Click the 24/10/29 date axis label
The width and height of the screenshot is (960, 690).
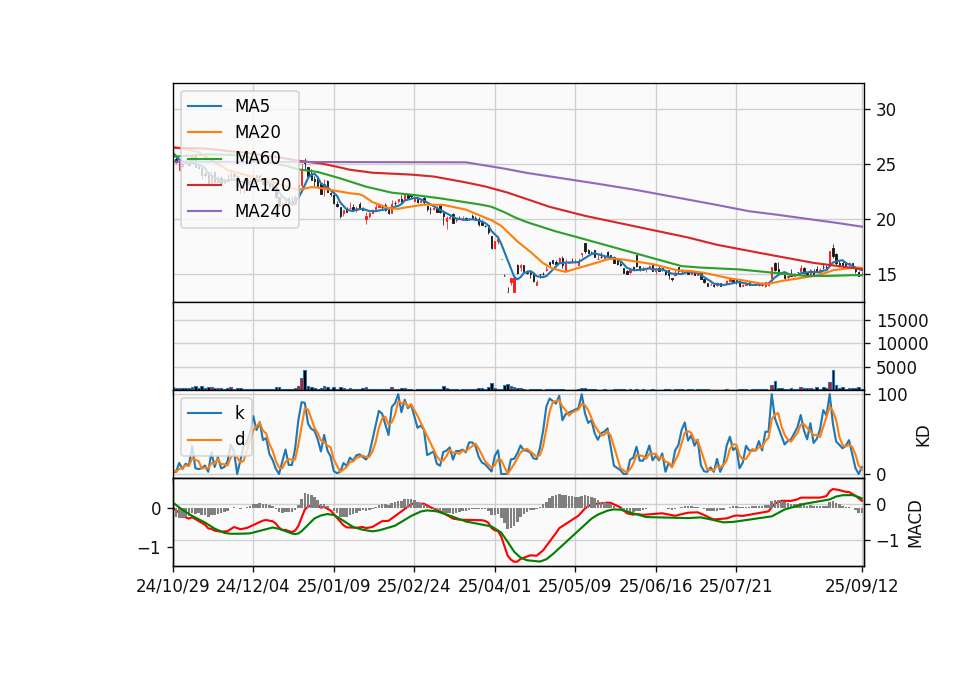[173, 586]
